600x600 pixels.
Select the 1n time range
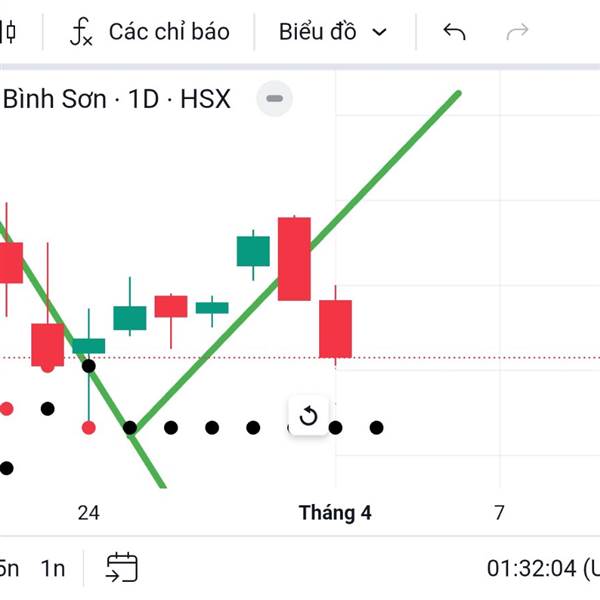coord(53,568)
